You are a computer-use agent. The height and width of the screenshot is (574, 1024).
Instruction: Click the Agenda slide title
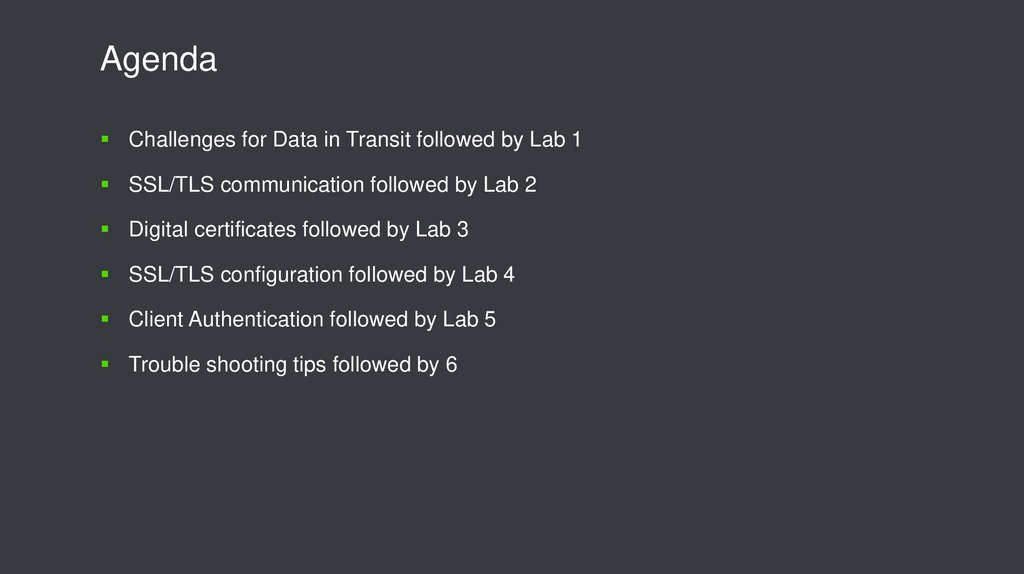pyautogui.click(x=158, y=61)
